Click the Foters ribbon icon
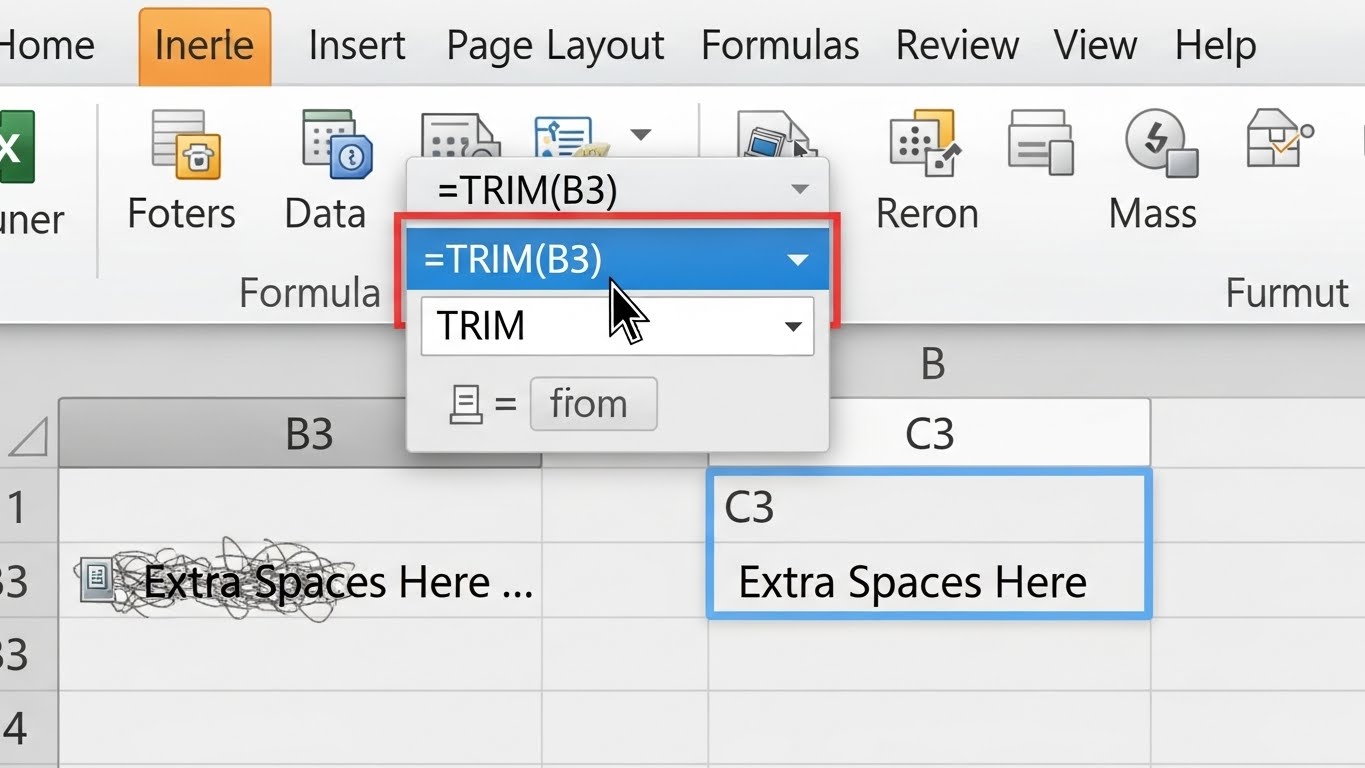Image resolution: width=1365 pixels, height=768 pixels. point(185,144)
